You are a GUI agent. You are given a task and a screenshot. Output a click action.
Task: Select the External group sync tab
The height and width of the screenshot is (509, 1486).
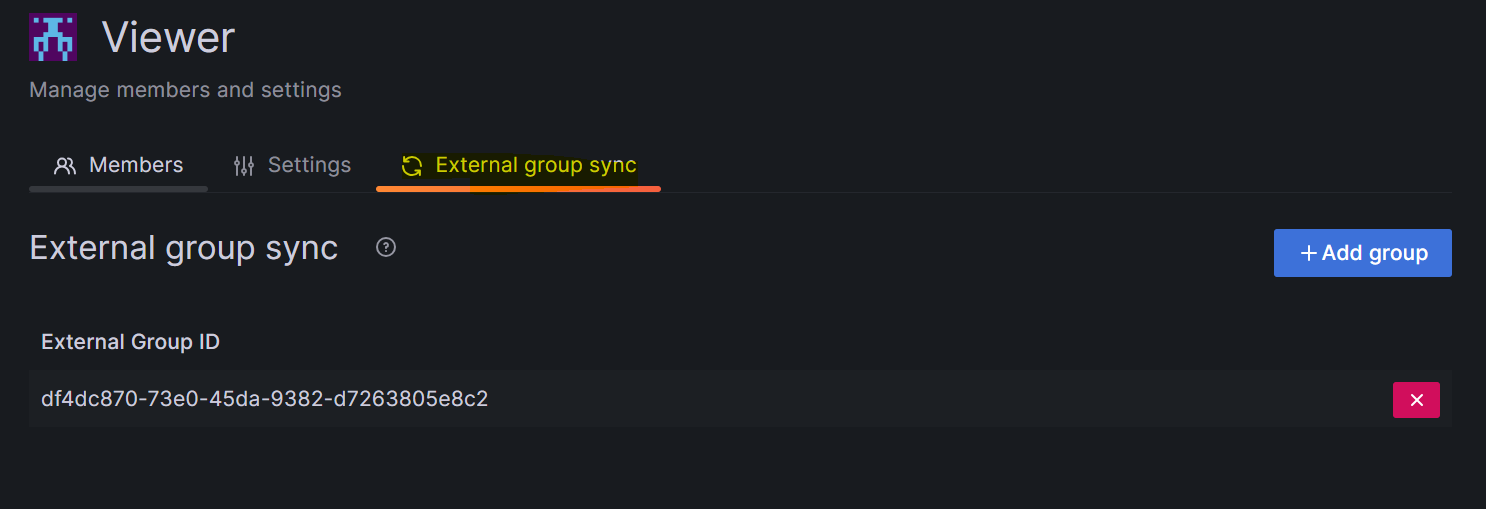(x=536, y=165)
